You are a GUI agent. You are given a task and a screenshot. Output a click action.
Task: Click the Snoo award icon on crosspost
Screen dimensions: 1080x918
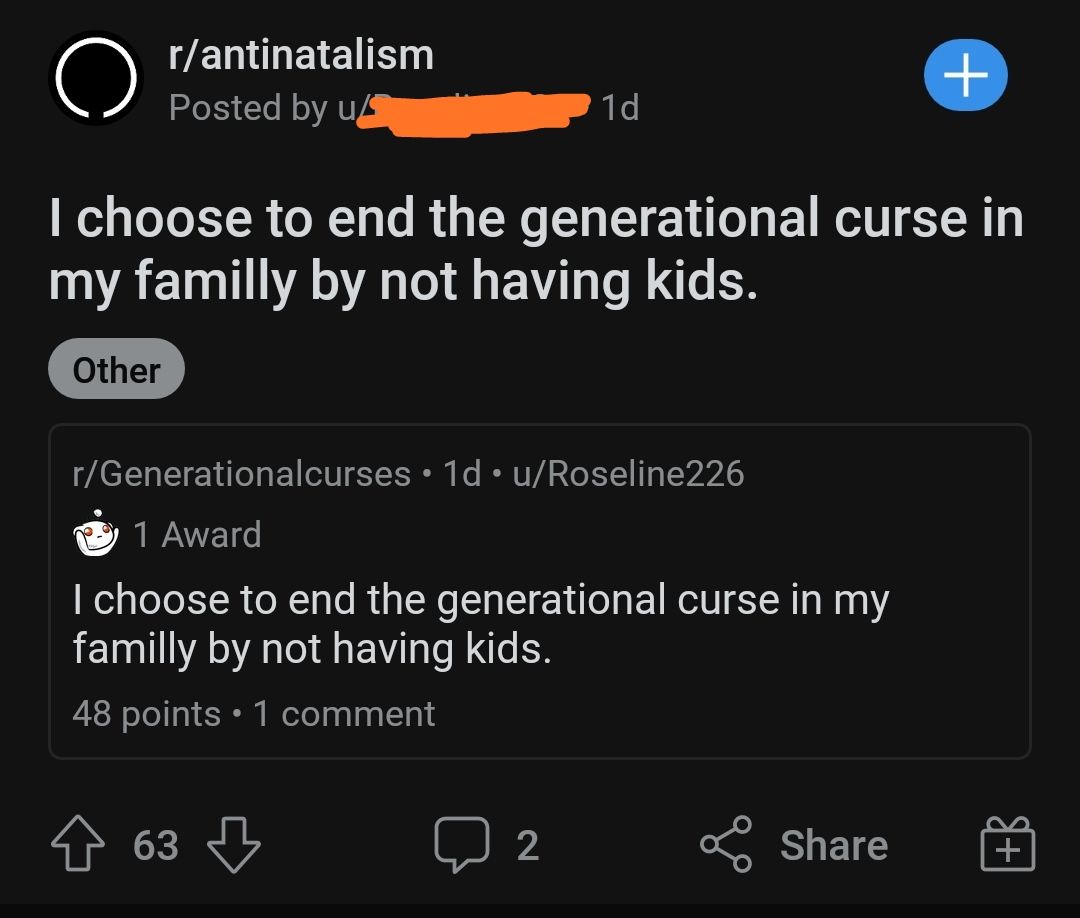coord(93,533)
